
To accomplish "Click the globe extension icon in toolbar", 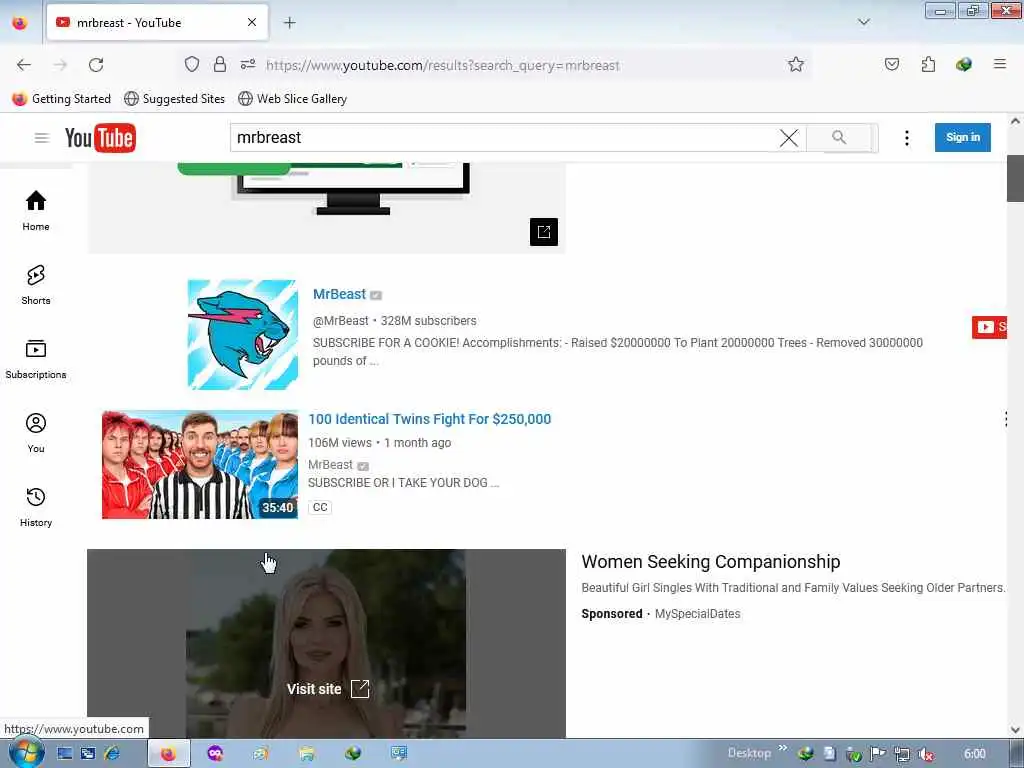I will pyautogui.click(x=963, y=64).
